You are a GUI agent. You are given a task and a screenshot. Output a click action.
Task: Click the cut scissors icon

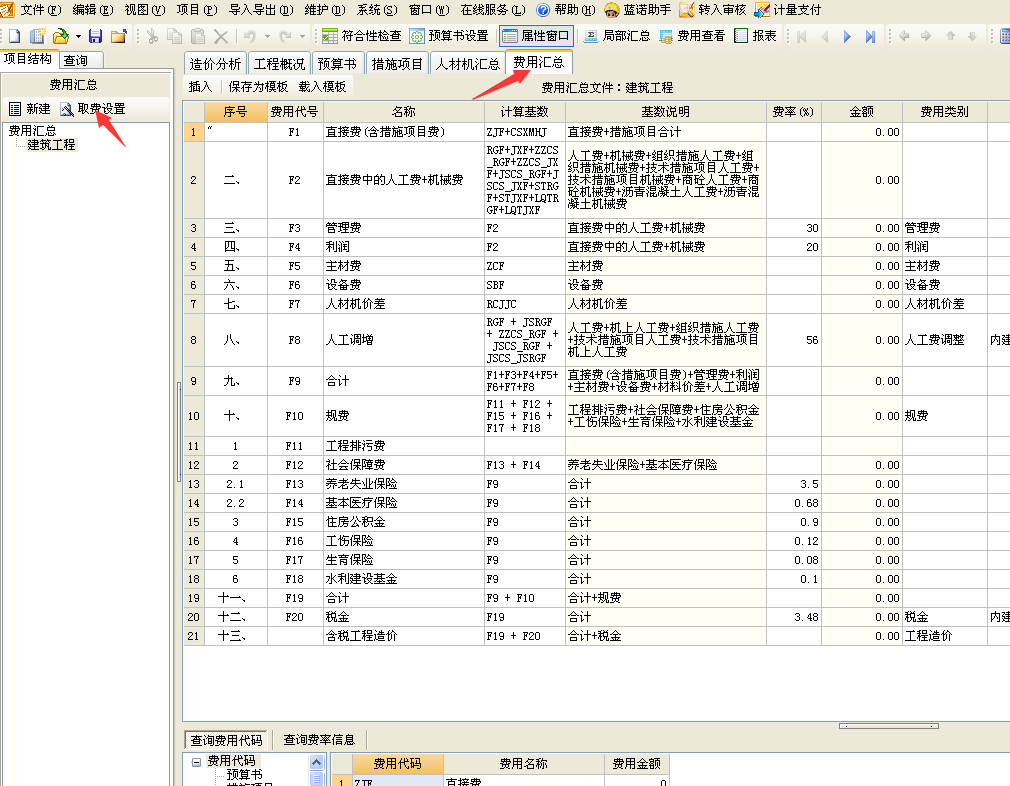click(x=152, y=36)
